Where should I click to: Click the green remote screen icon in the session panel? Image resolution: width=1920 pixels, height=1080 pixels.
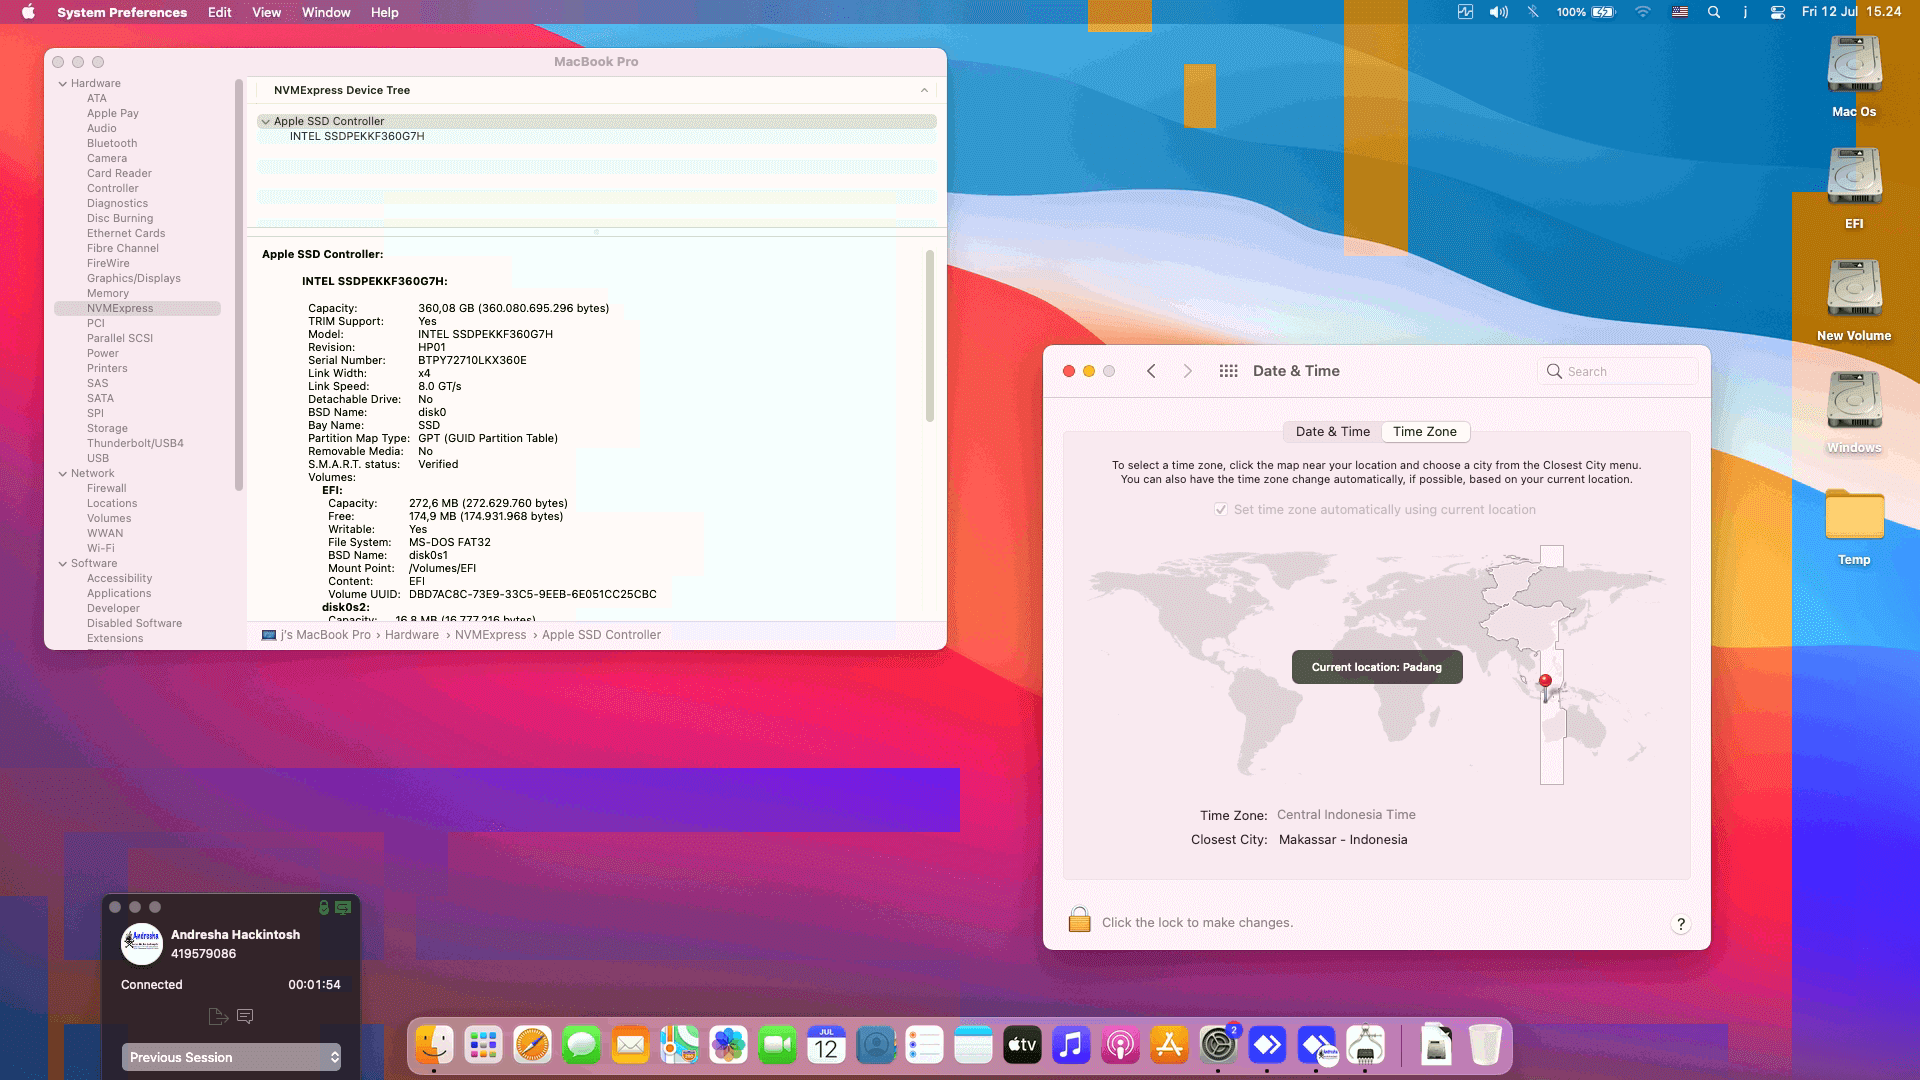[x=343, y=907]
